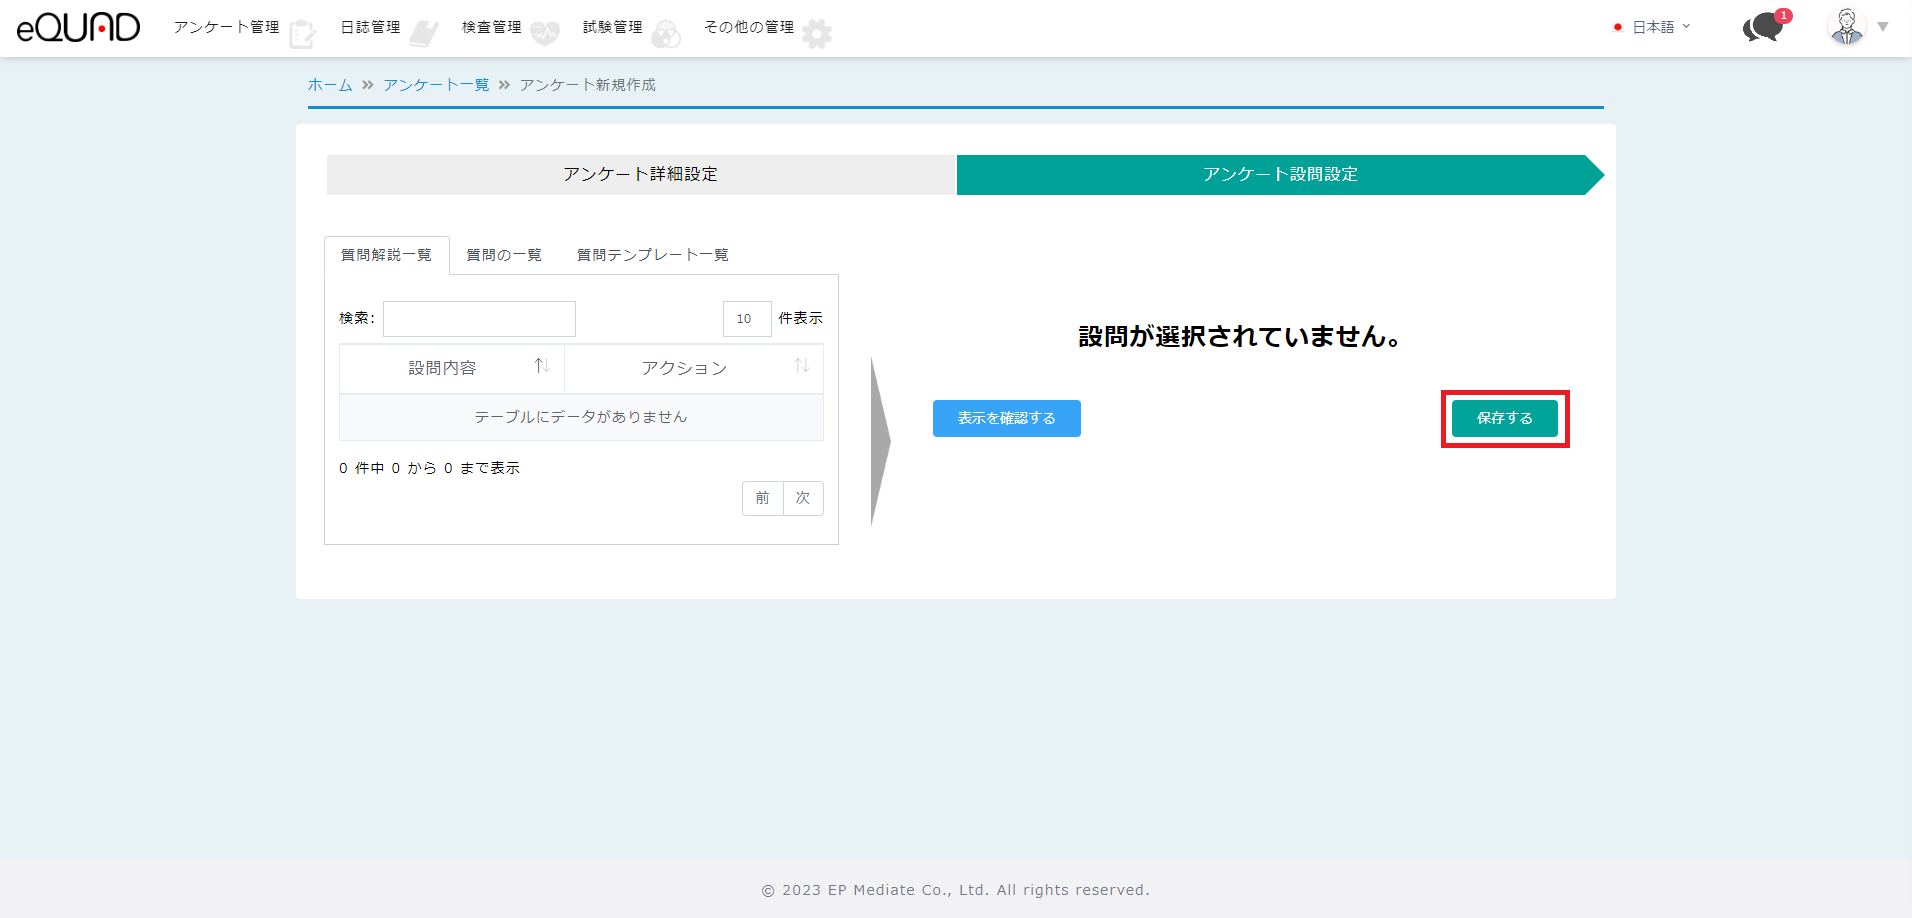The height and width of the screenshot is (918, 1912).
Task: Open the アンケート管理 clipboard icon
Action: 301,34
